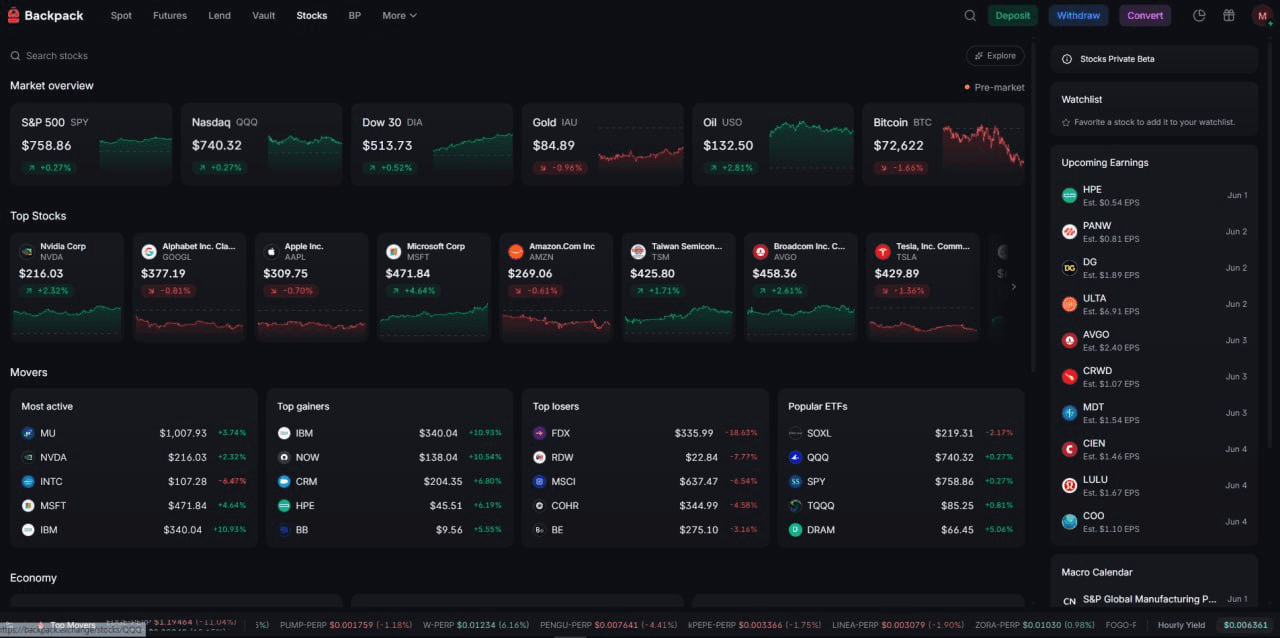This screenshot has height=638, width=1280.
Task: Open the gift rewards icon
Action: click(x=1229, y=15)
